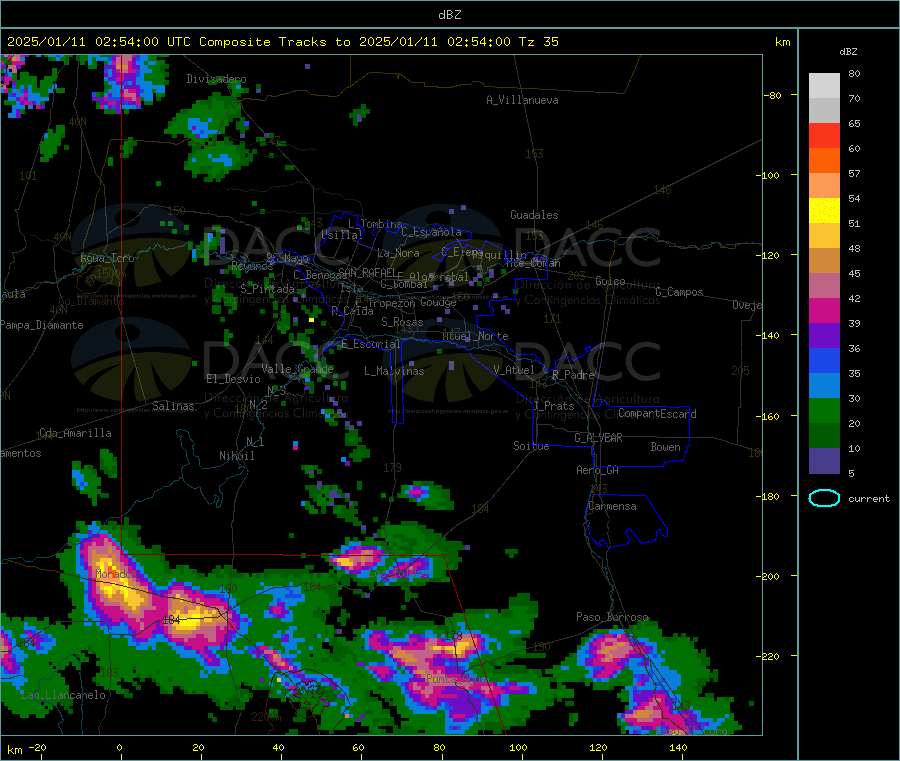Click the V_Atuel map label
The width and height of the screenshot is (900, 761).
[x=514, y=370]
